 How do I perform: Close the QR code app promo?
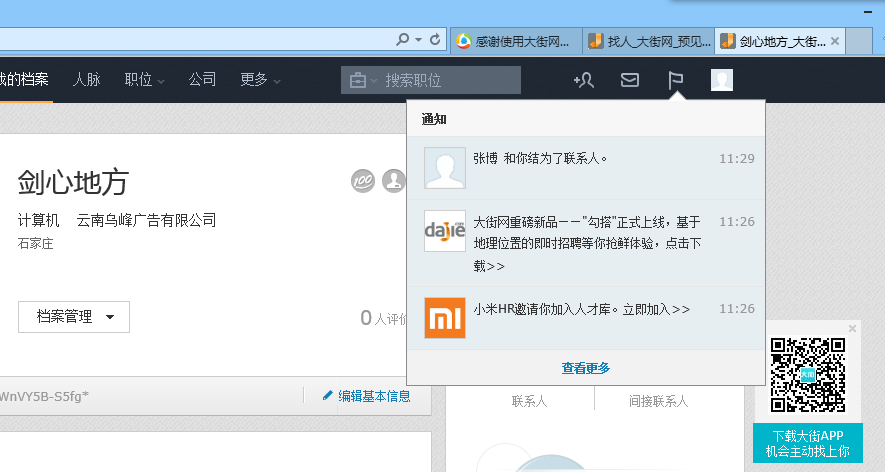tap(852, 329)
